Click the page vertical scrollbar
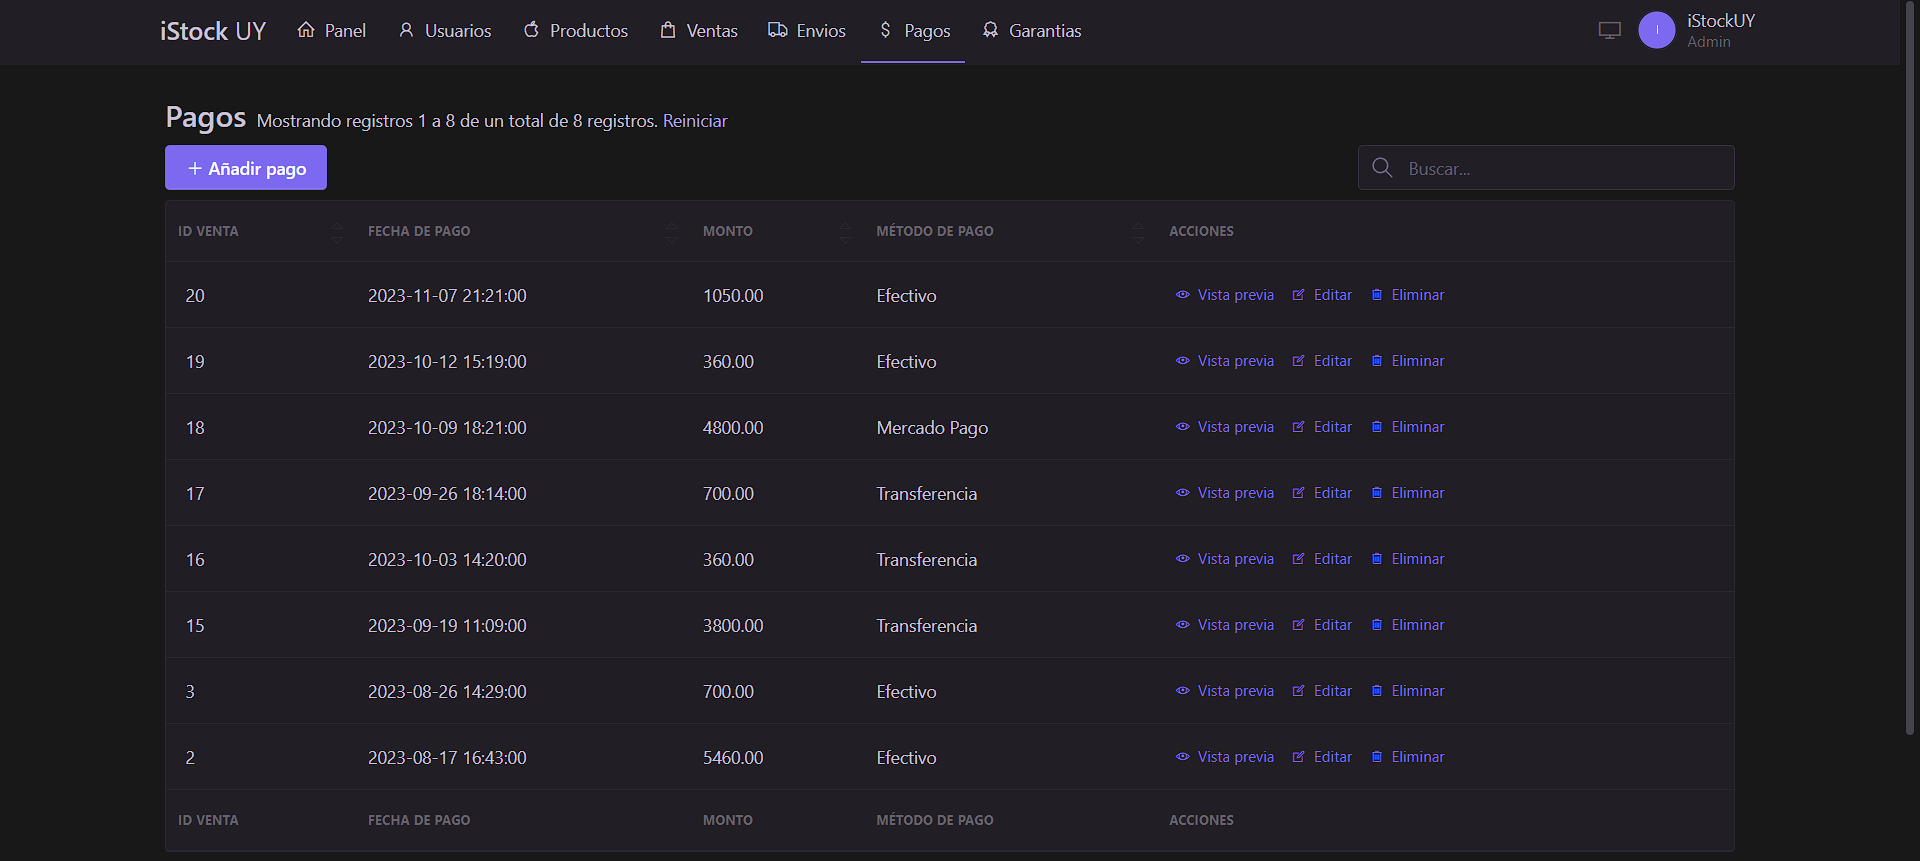 pyautogui.click(x=1909, y=400)
